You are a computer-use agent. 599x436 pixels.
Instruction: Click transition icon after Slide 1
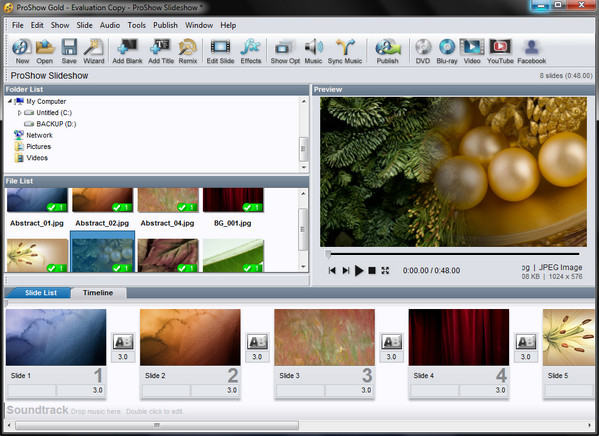click(123, 341)
